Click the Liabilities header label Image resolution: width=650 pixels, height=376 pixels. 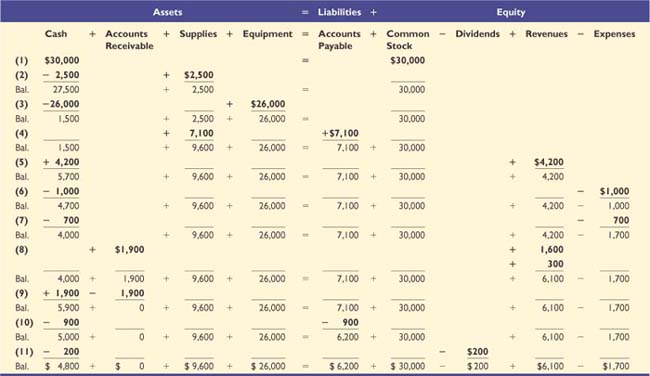(x=340, y=12)
